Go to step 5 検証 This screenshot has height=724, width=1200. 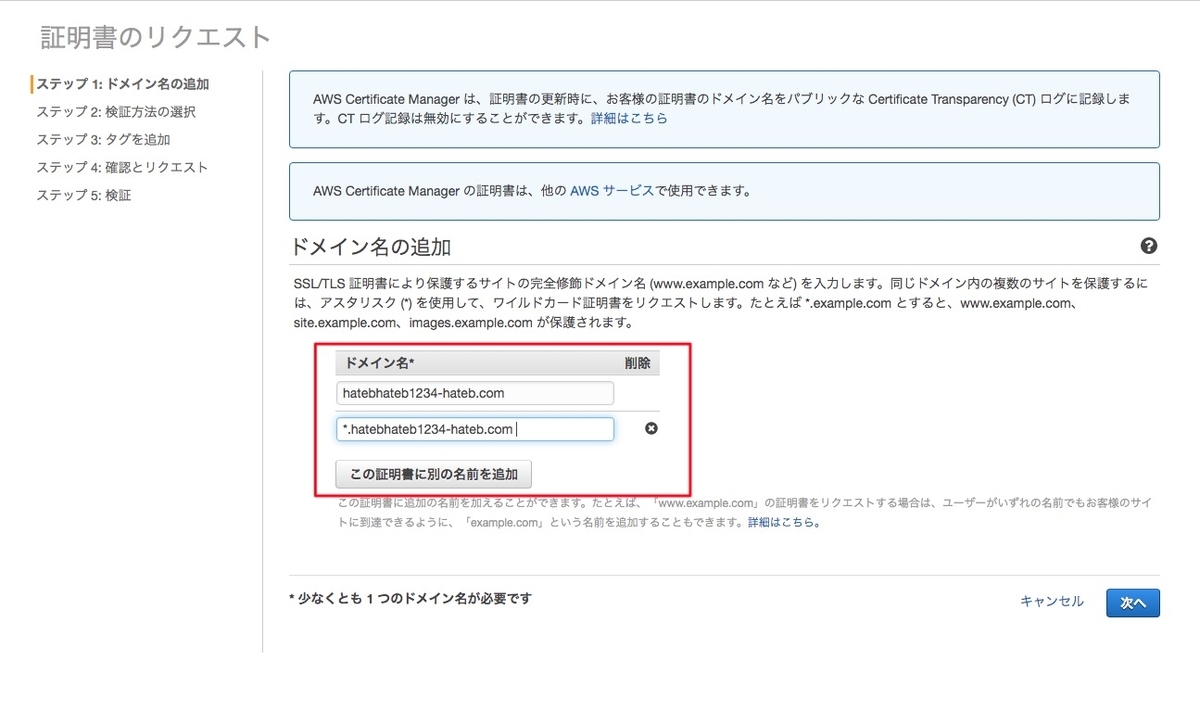click(84, 196)
